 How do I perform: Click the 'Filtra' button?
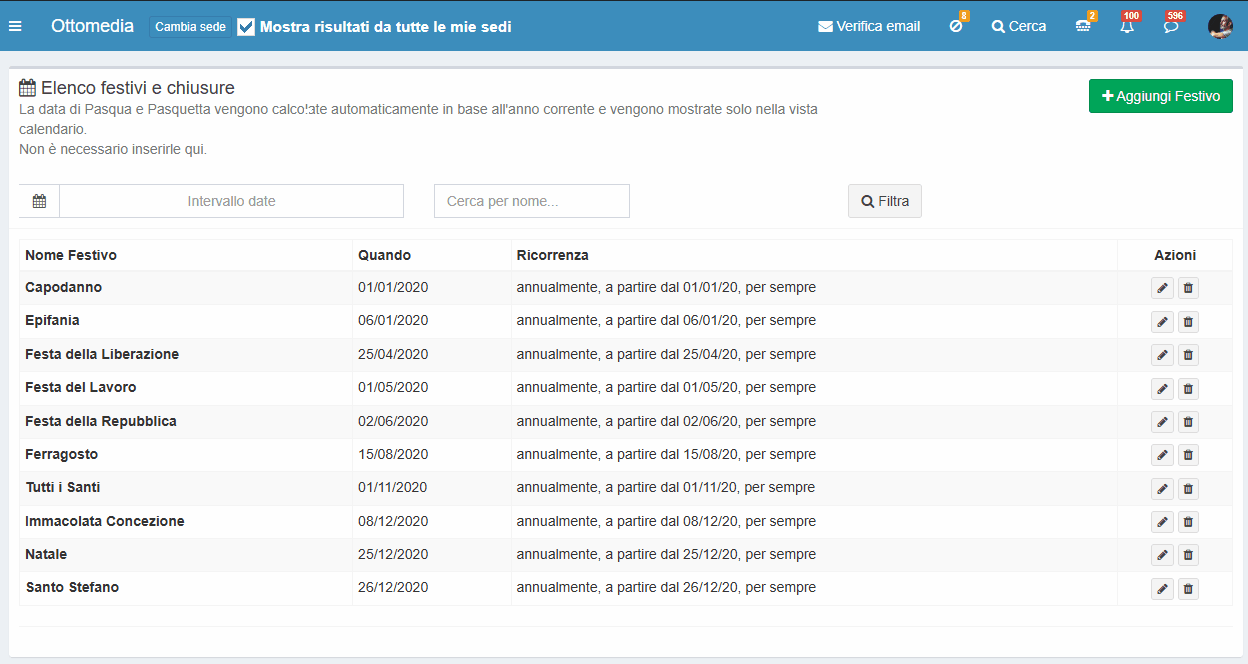[x=884, y=201]
